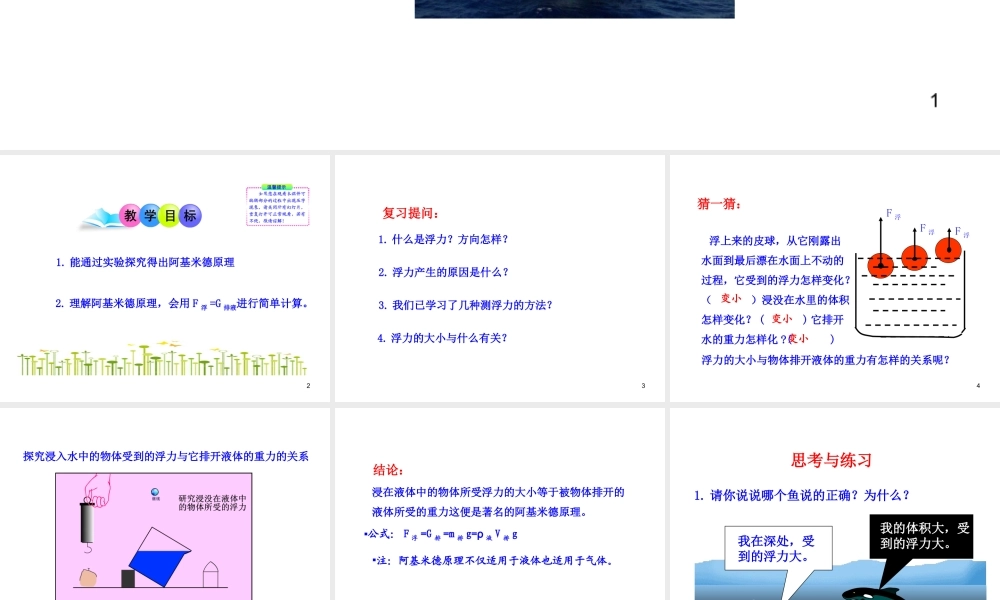Click slide number 1 label
Image resolution: width=1000 pixels, height=600 pixels.
click(x=934, y=101)
